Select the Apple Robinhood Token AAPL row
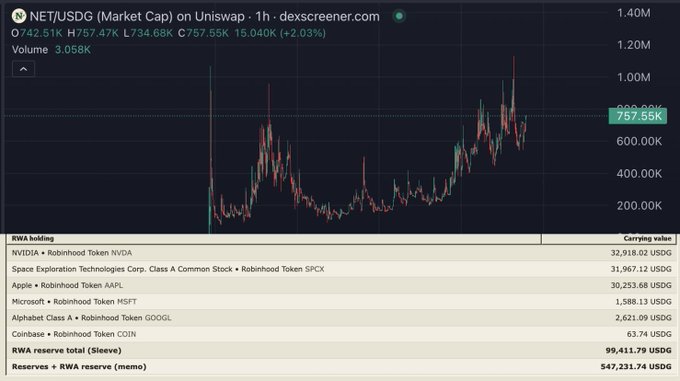The height and width of the screenshot is (381, 680). click(341, 285)
